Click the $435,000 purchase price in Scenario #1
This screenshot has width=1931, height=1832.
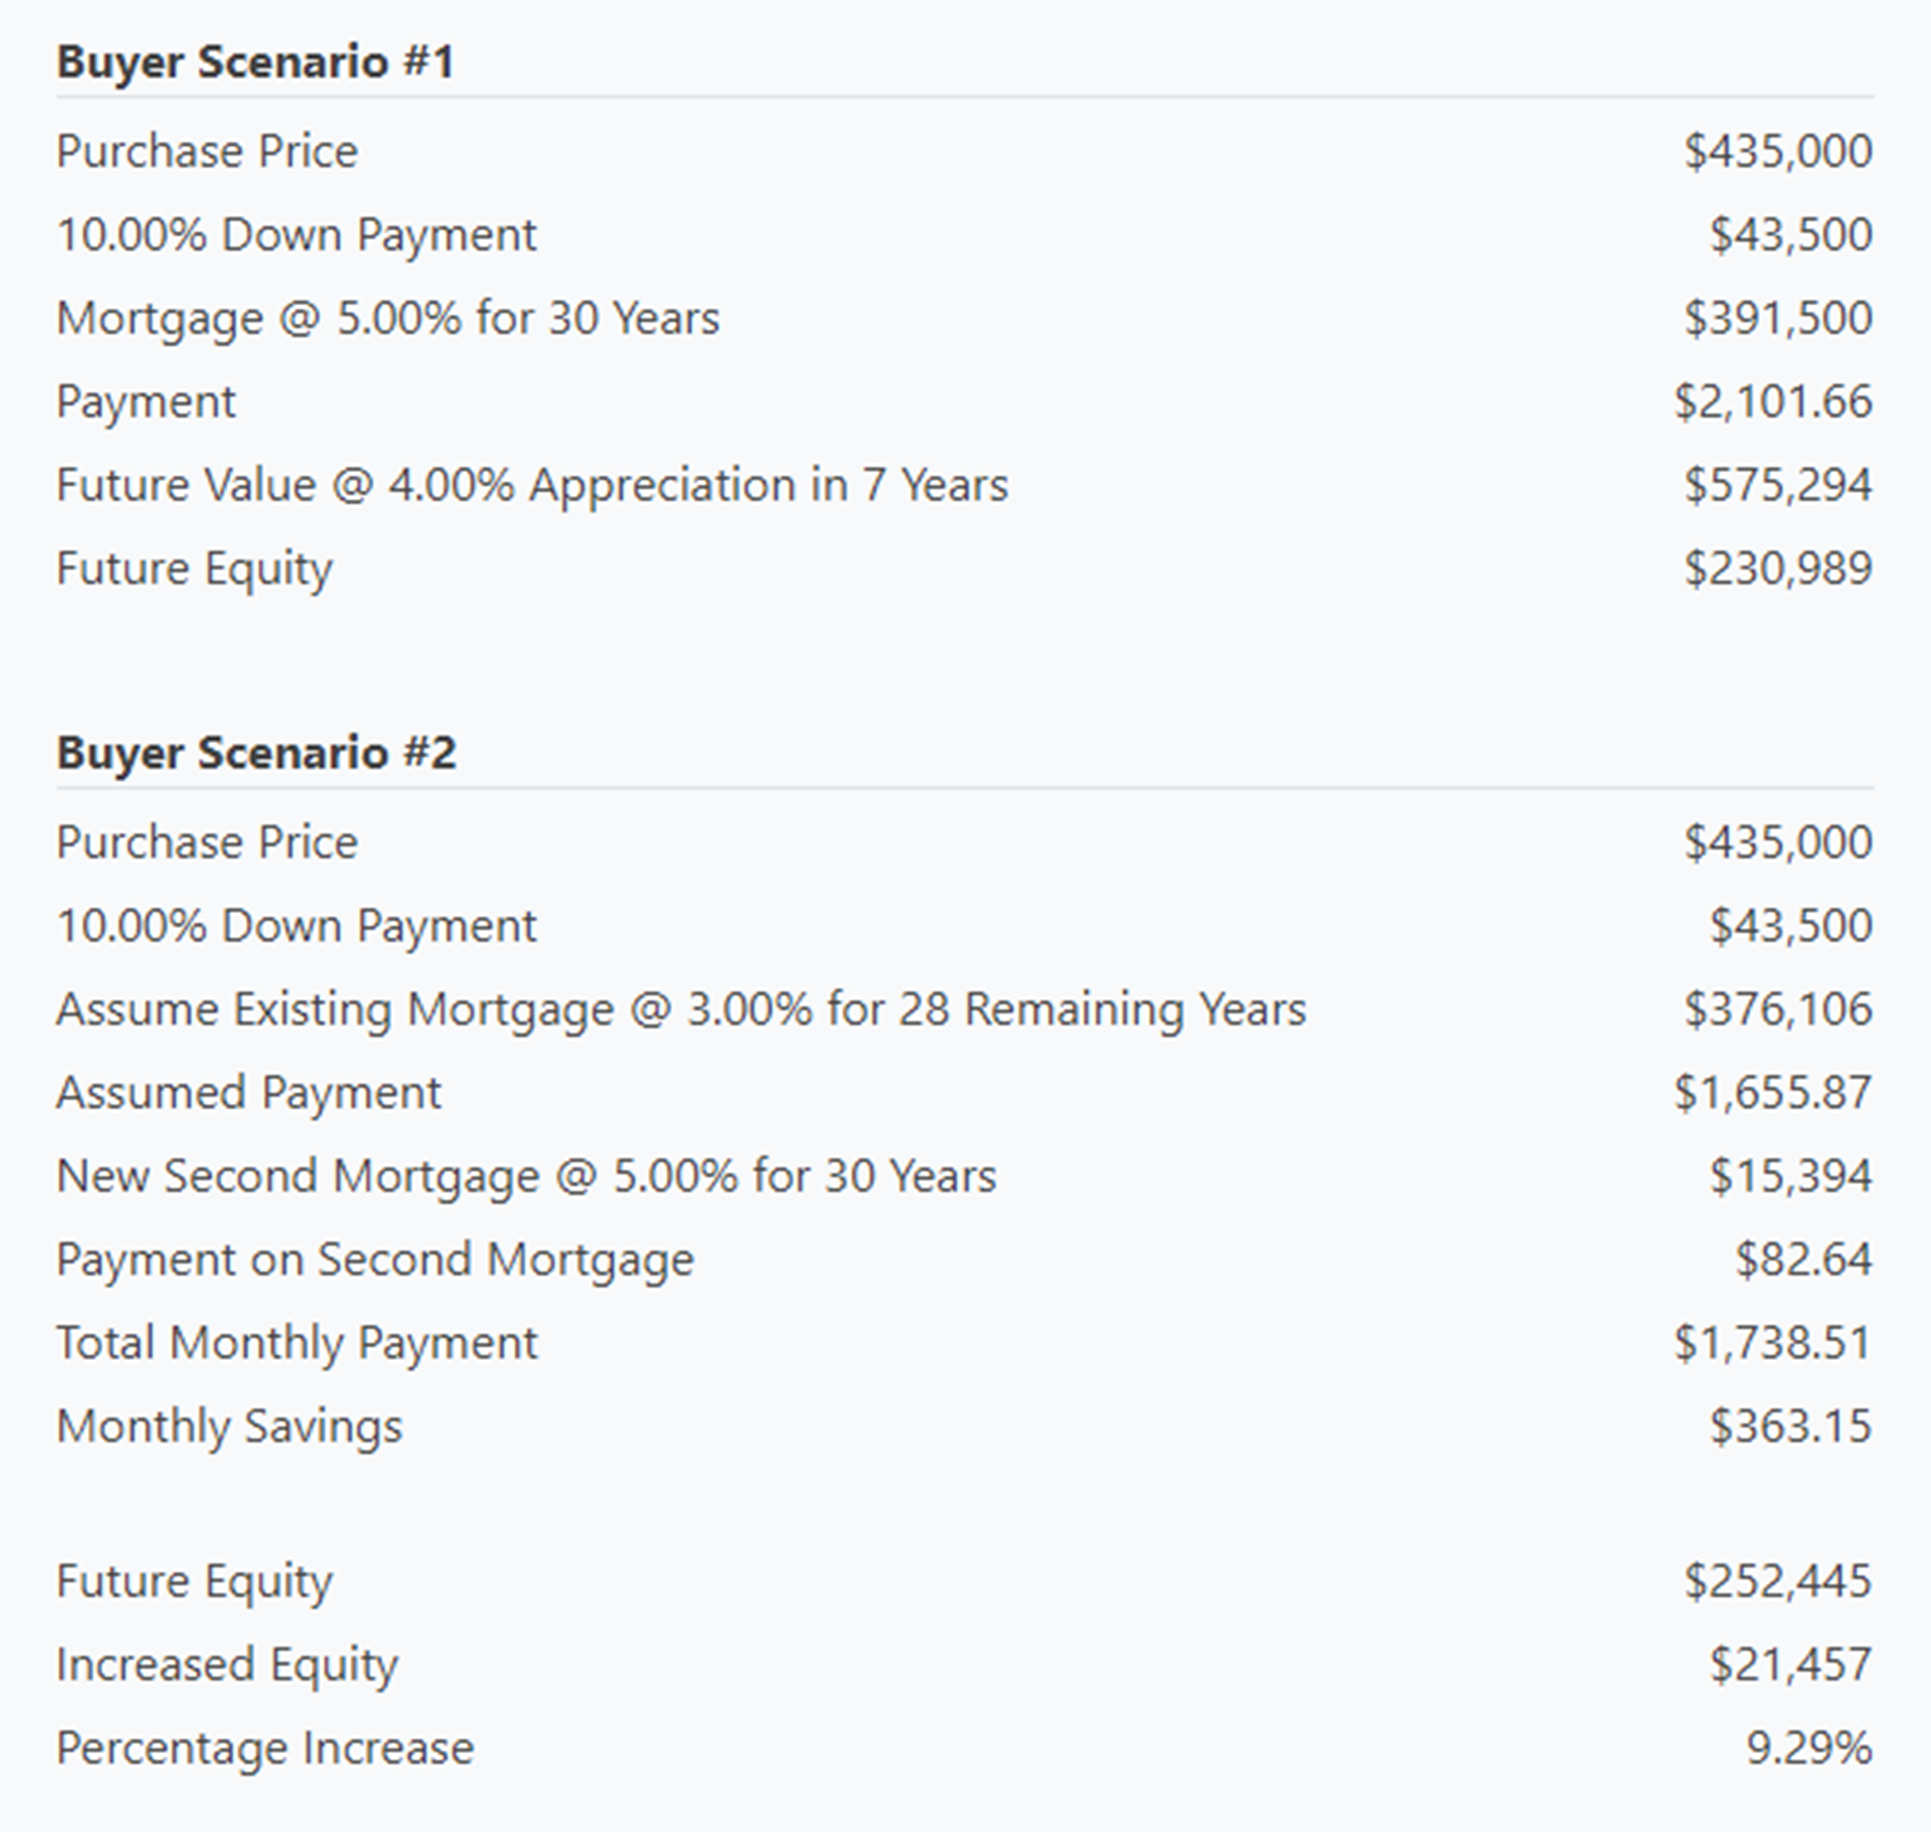point(1777,152)
